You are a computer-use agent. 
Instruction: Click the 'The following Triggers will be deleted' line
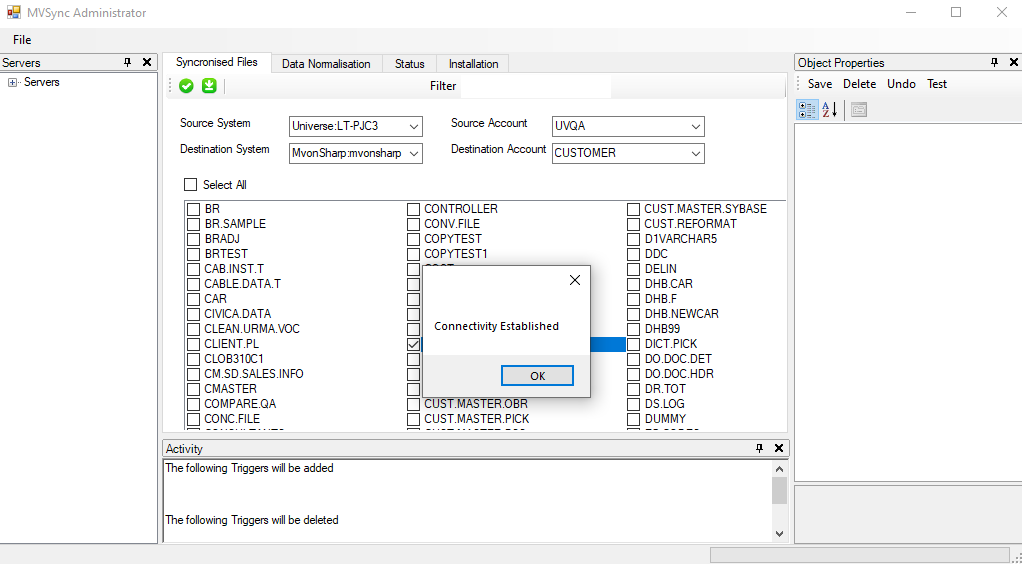(x=252, y=520)
